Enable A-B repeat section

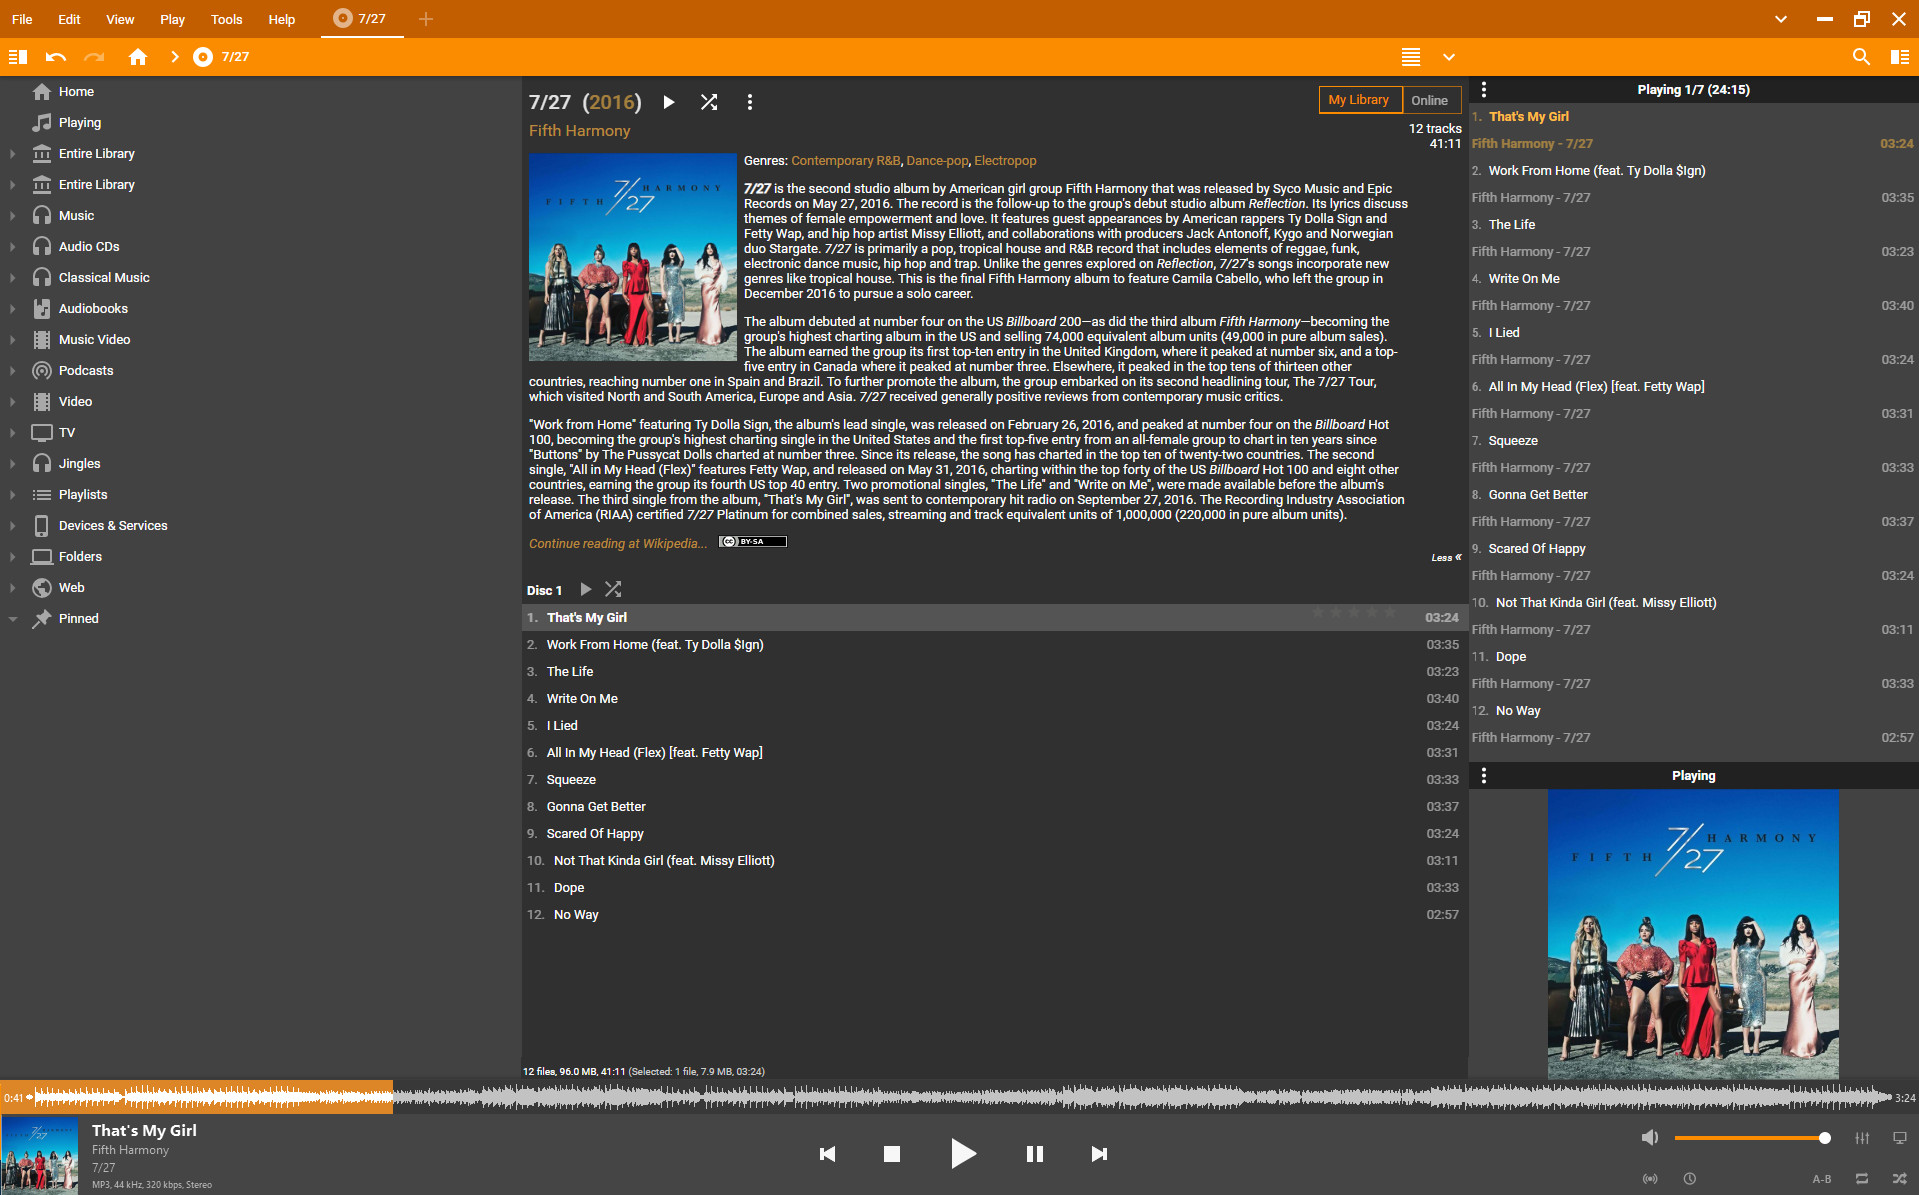click(x=1822, y=1179)
